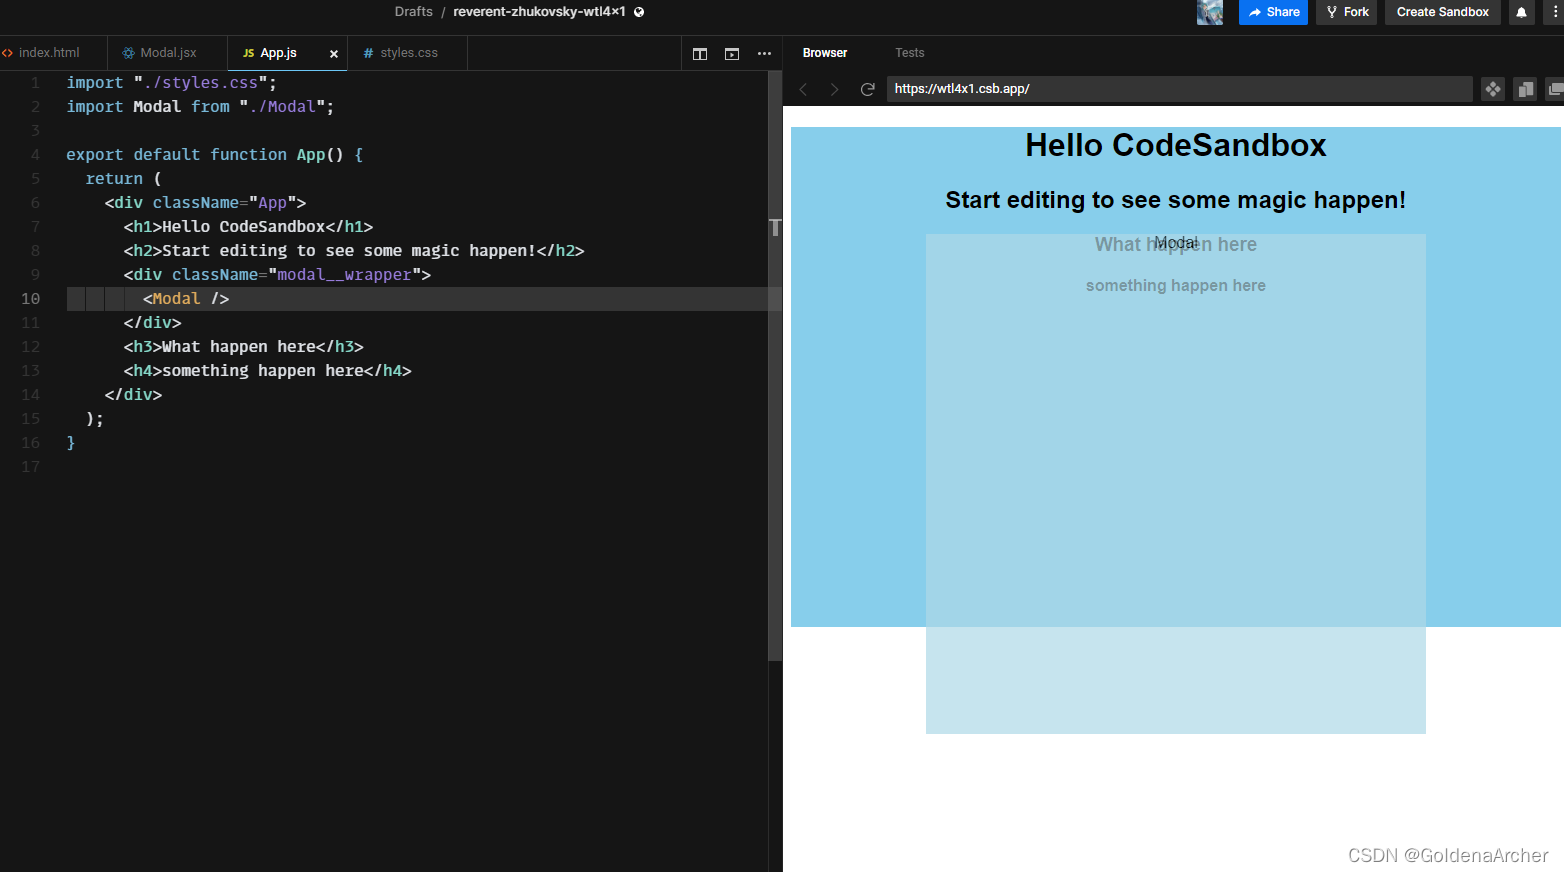The width and height of the screenshot is (1564, 872).
Task: Open editor more options ellipsis
Action: (764, 54)
